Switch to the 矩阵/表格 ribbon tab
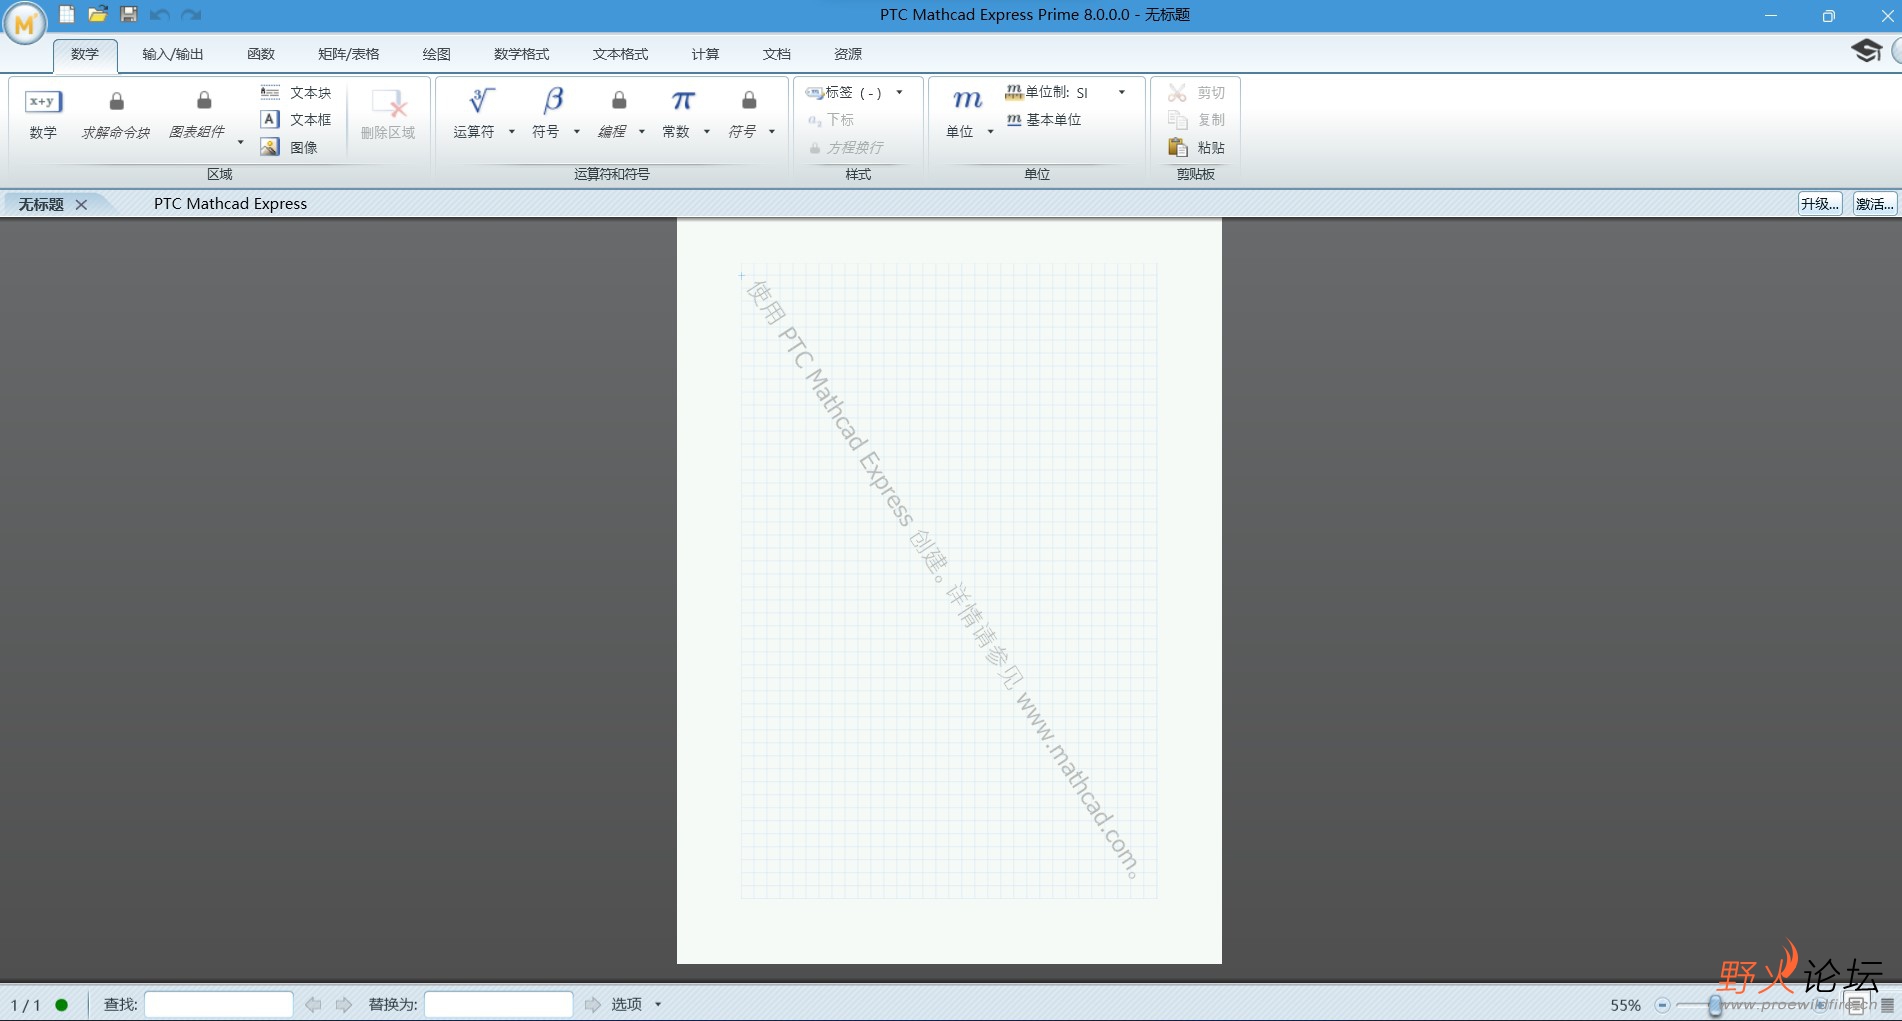Image resolution: width=1902 pixels, height=1021 pixels. coord(348,54)
